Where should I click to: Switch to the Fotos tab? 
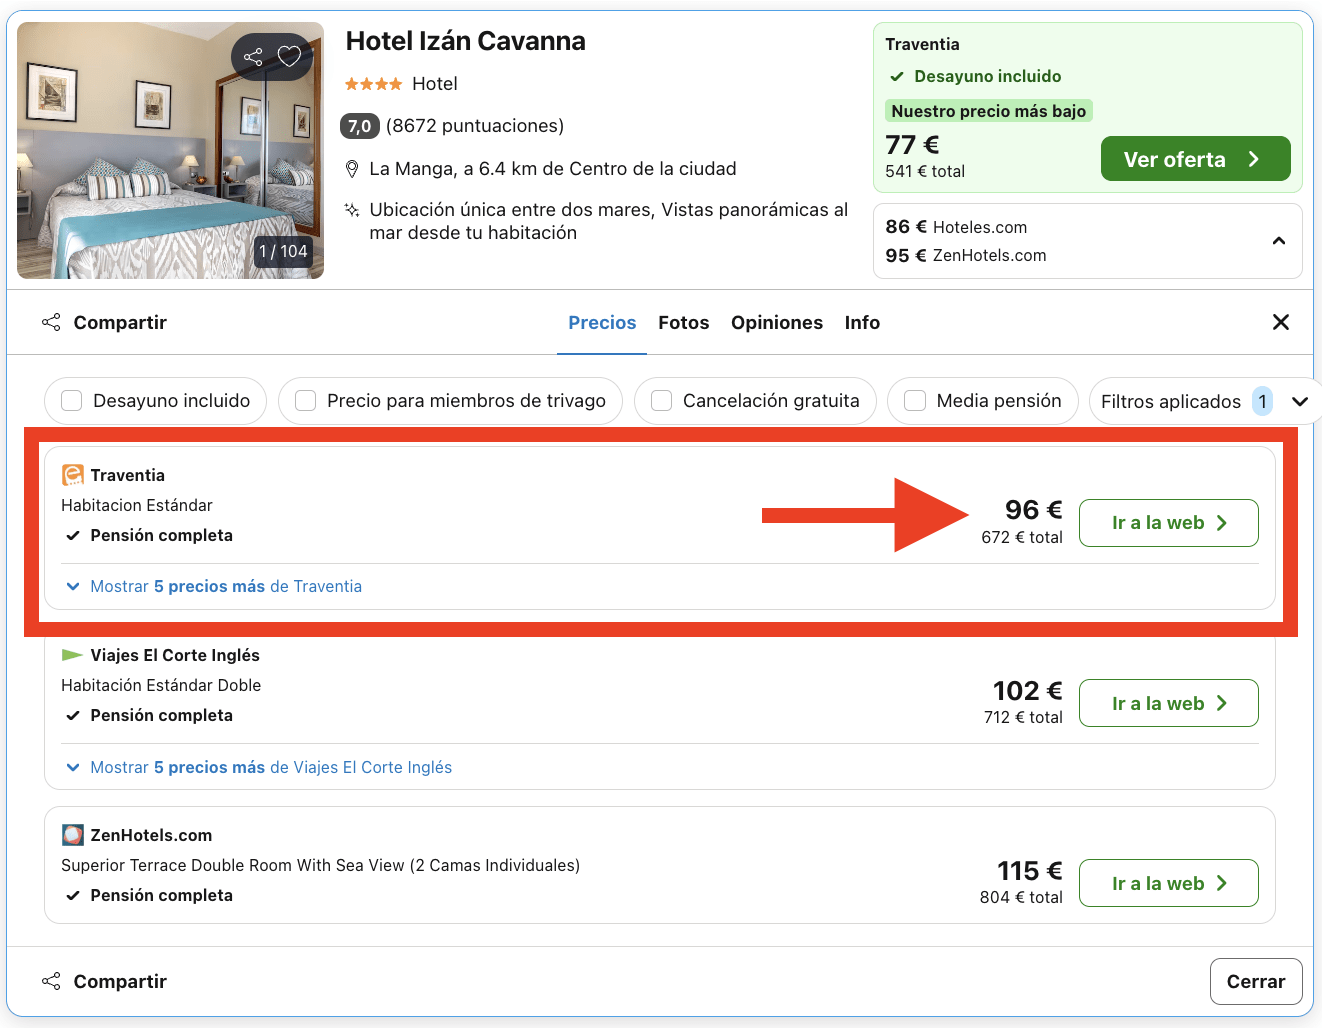(x=683, y=322)
